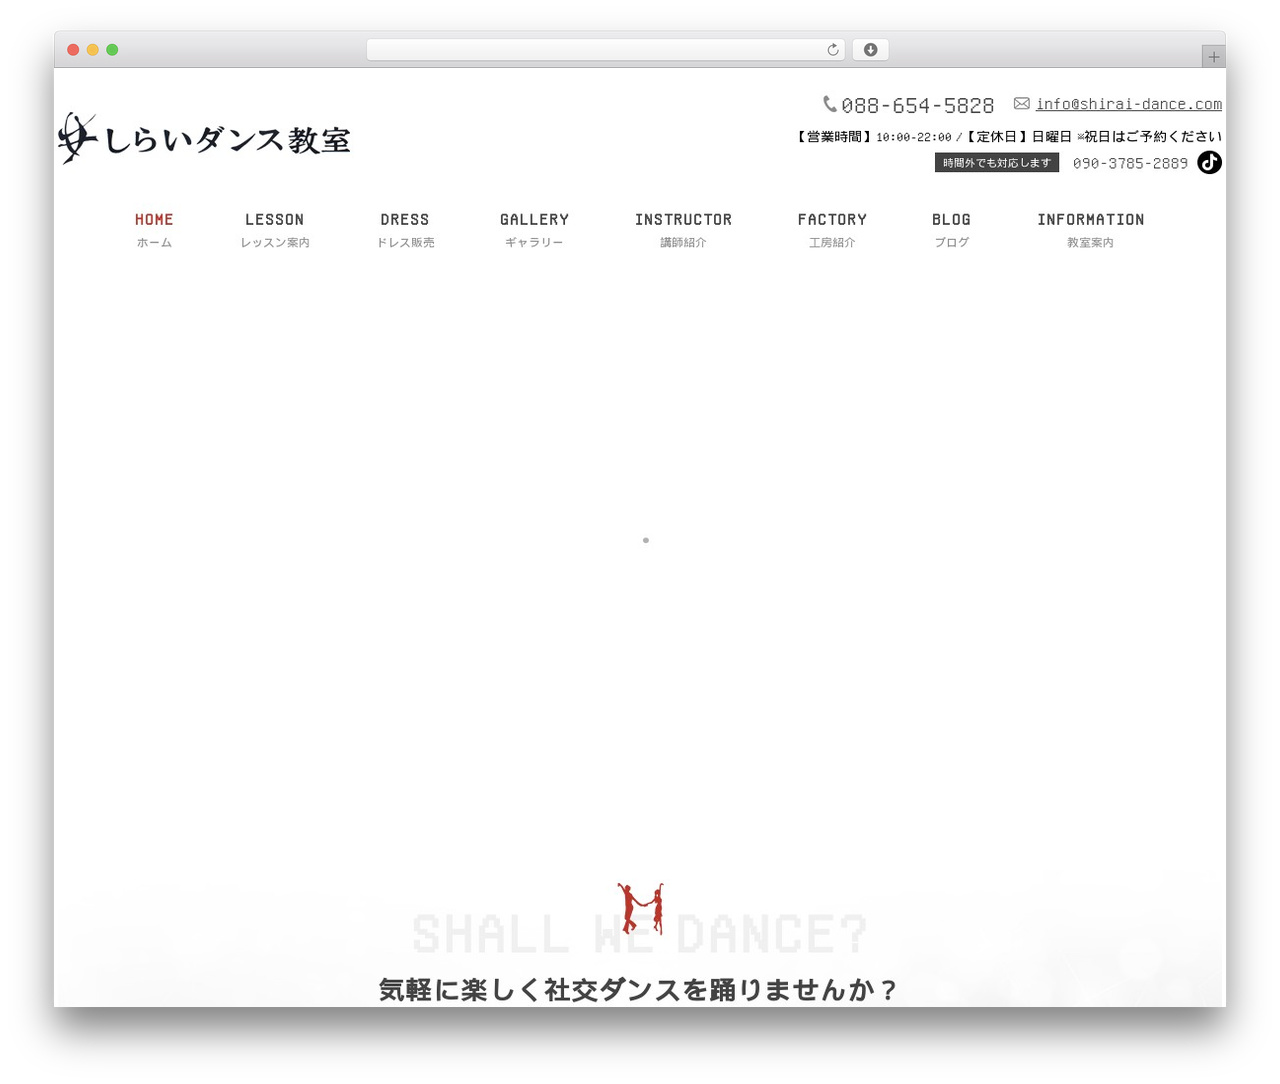Image resolution: width=1280 pixels, height=1084 pixels.
Task: Click the red dancing couple icon
Action: click(x=640, y=908)
